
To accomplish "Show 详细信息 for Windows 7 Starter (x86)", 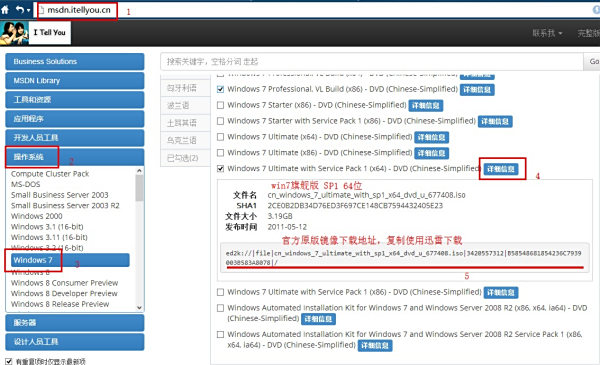I will [x=426, y=106].
